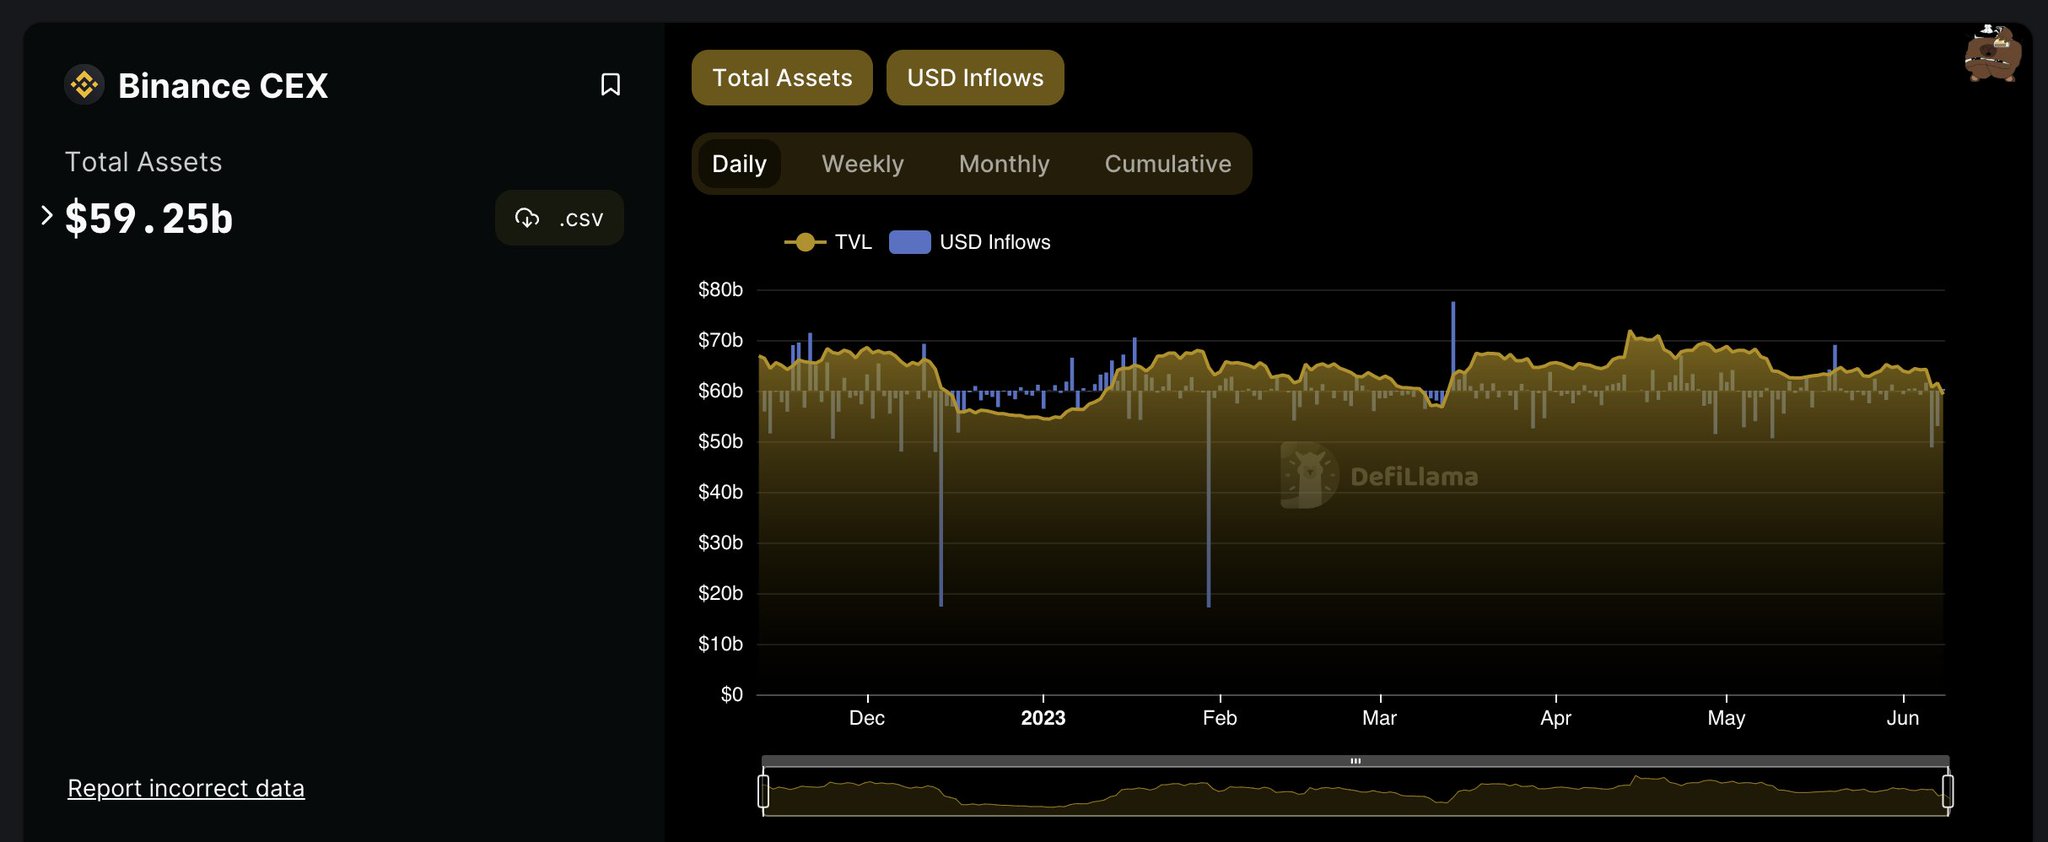This screenshot has width=2048, height=842.
Task: Toggle the USD Inflows chart series
Action: pyautogui.click(x=975, y=78)
